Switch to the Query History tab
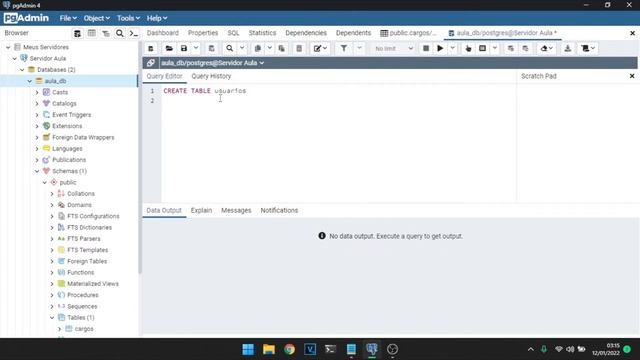 [x=211, y=76]
